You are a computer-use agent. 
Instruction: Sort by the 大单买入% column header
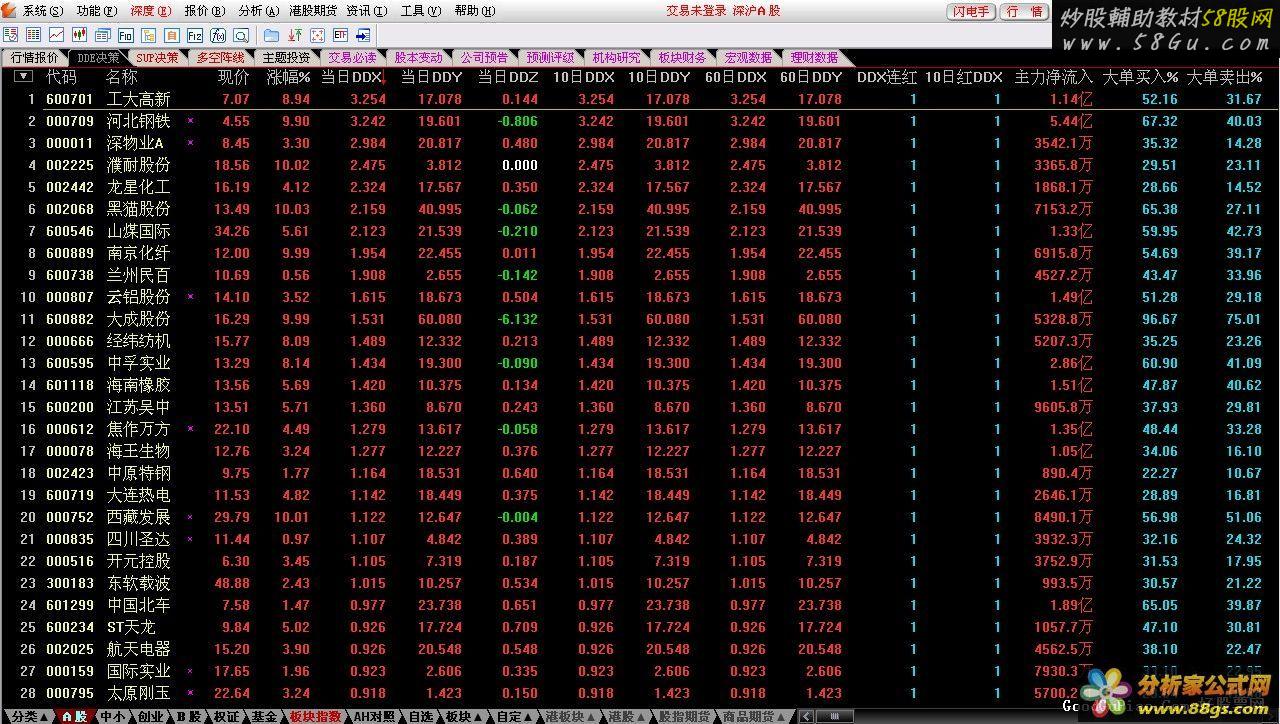(1140, 77)
